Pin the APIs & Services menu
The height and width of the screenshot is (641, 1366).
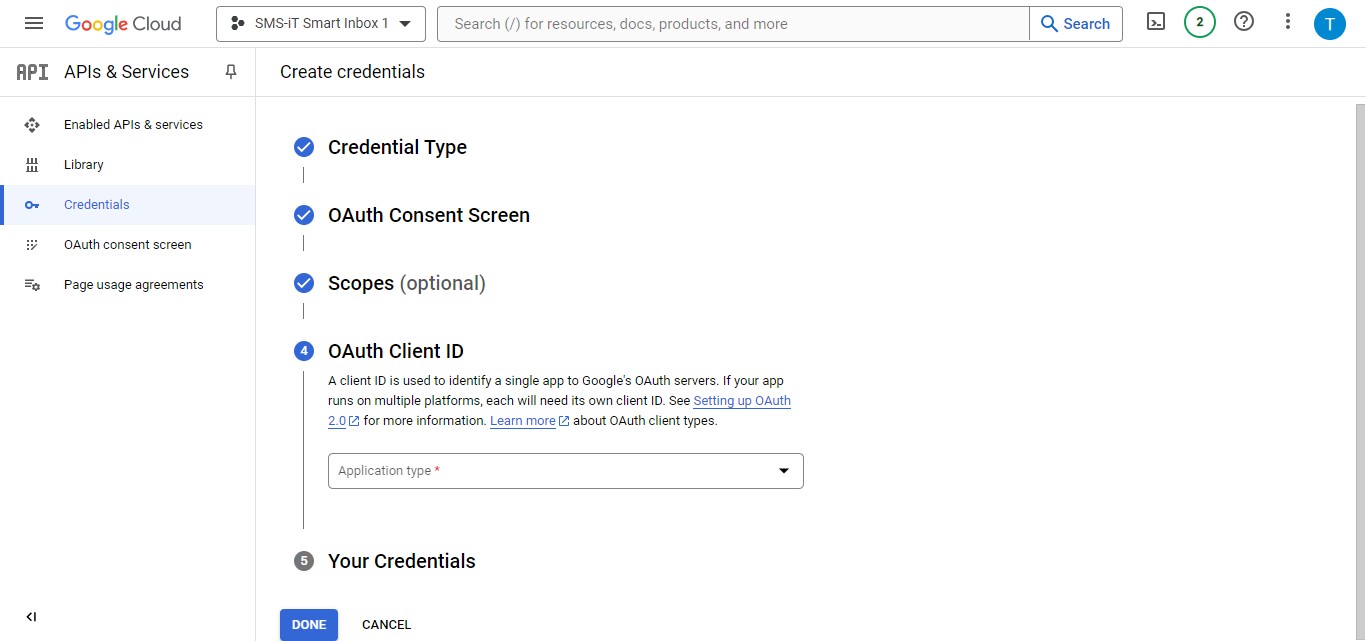click(231, 72)
